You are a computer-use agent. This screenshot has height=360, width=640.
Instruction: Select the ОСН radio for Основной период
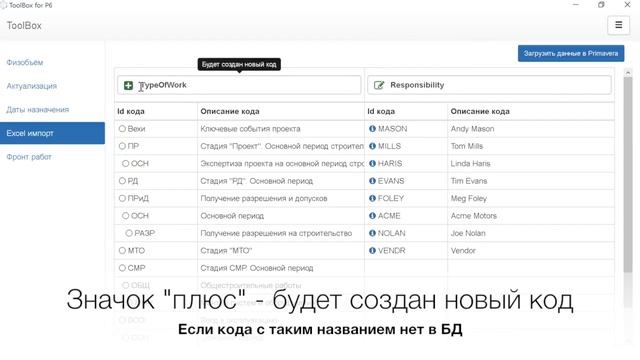(125, 216)
